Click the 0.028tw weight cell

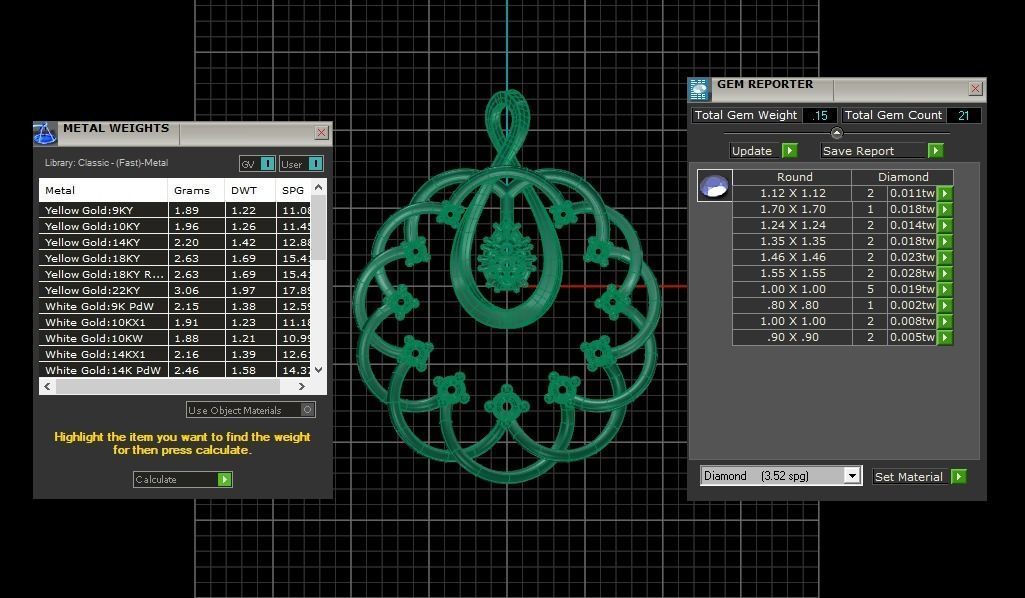tap(912, 273)
